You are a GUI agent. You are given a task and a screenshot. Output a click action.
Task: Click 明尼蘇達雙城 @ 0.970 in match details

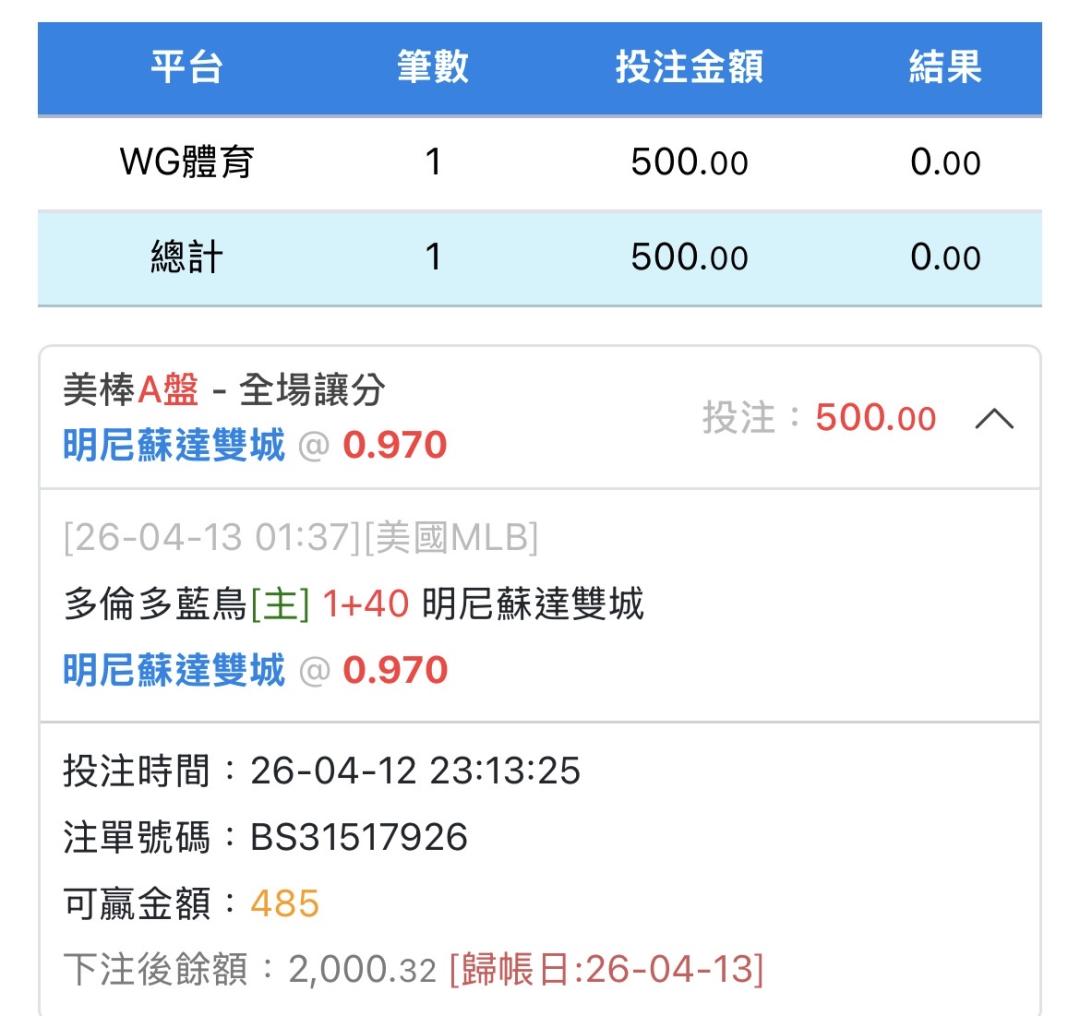pyautogui.click(x=255, y=669)
